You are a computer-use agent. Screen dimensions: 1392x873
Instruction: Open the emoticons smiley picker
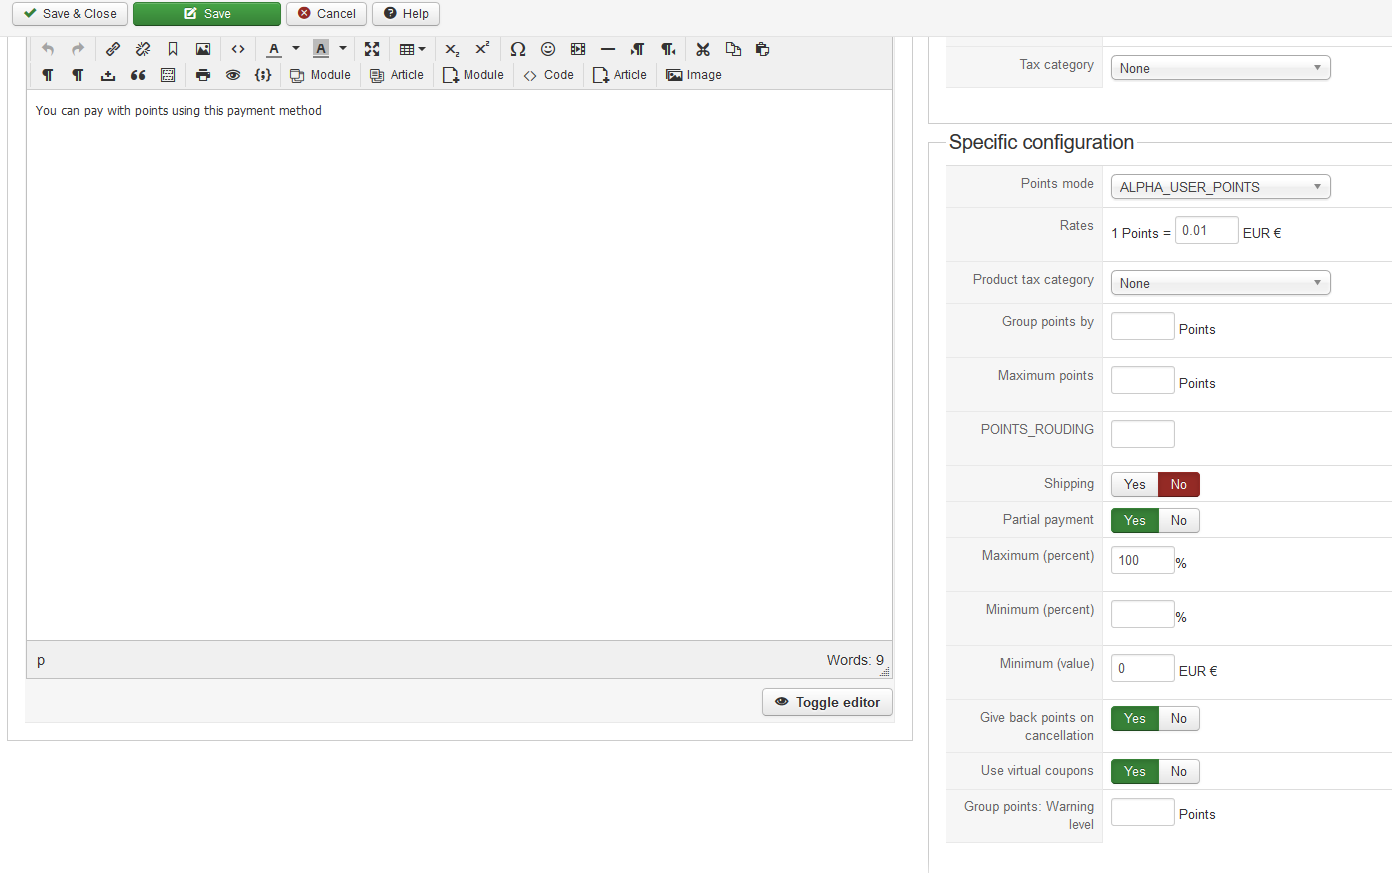coord(548,49)
